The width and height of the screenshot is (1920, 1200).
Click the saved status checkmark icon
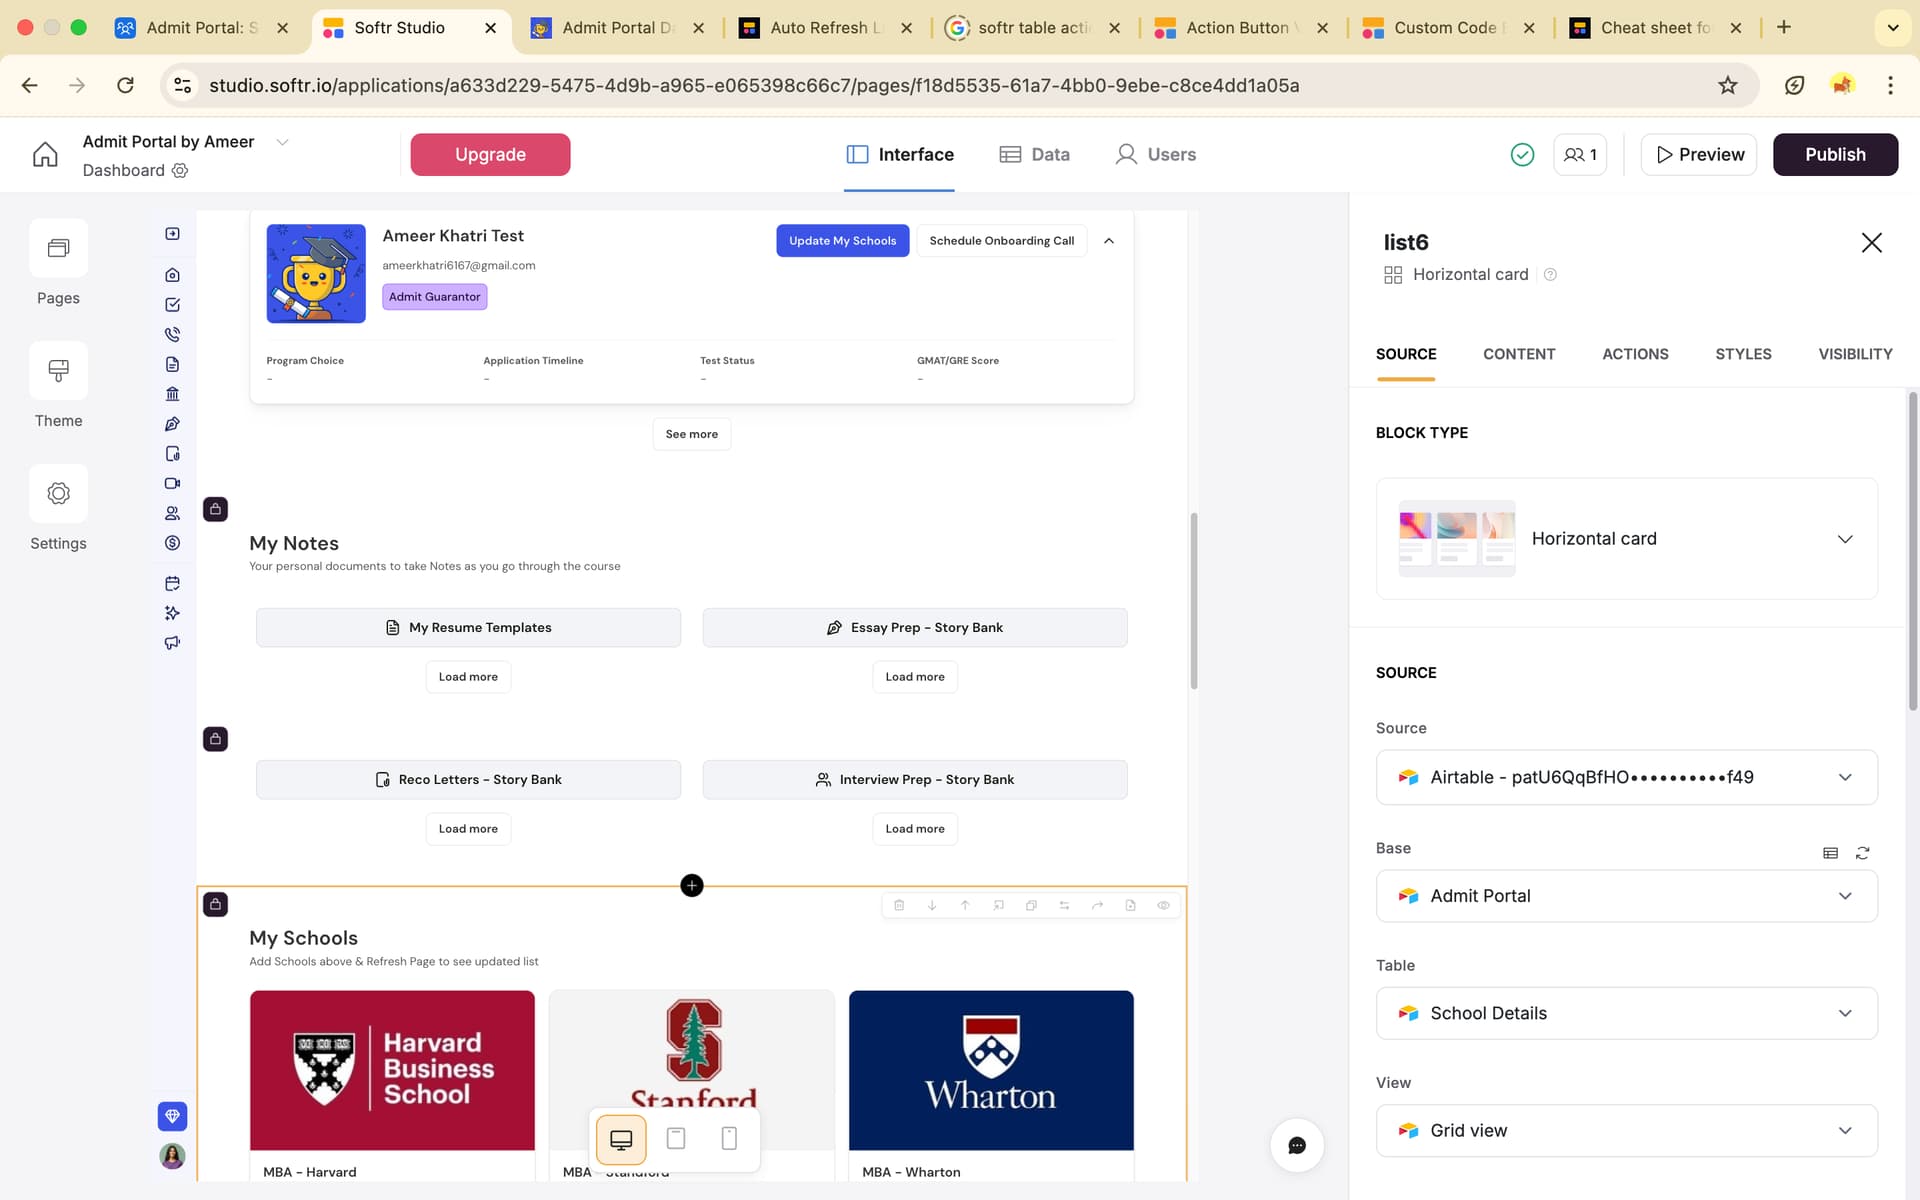click(x=1522, y=154)
